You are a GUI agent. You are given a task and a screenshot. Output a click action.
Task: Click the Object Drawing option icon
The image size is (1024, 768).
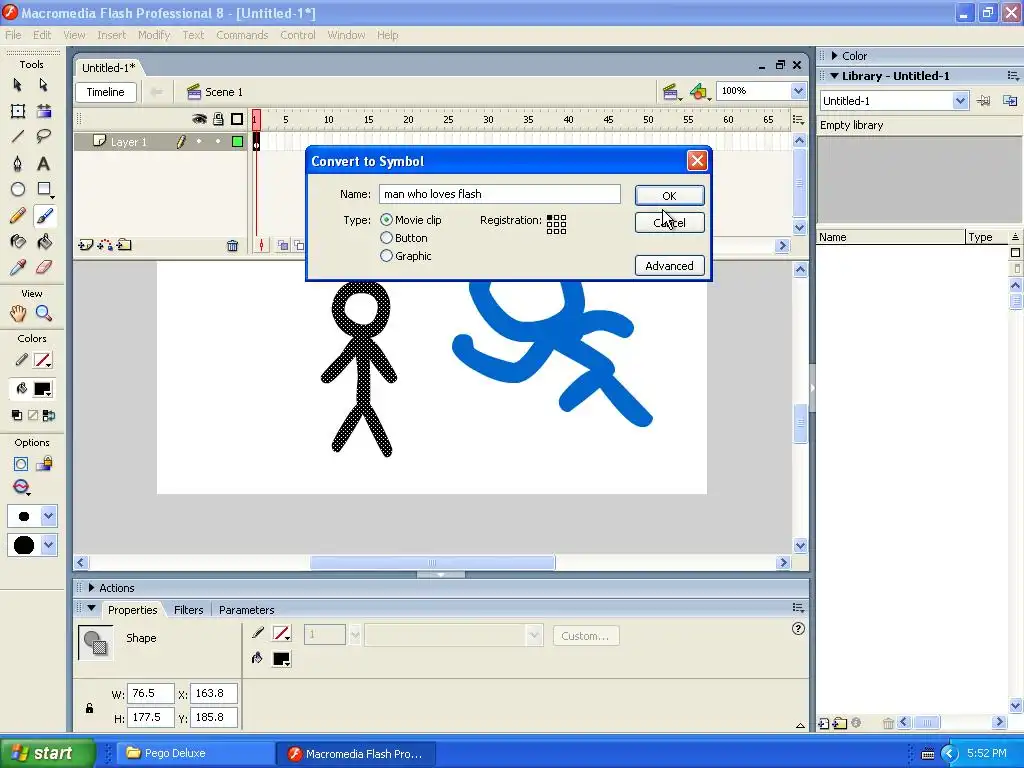pyautogui.click(x=20, y=464)
